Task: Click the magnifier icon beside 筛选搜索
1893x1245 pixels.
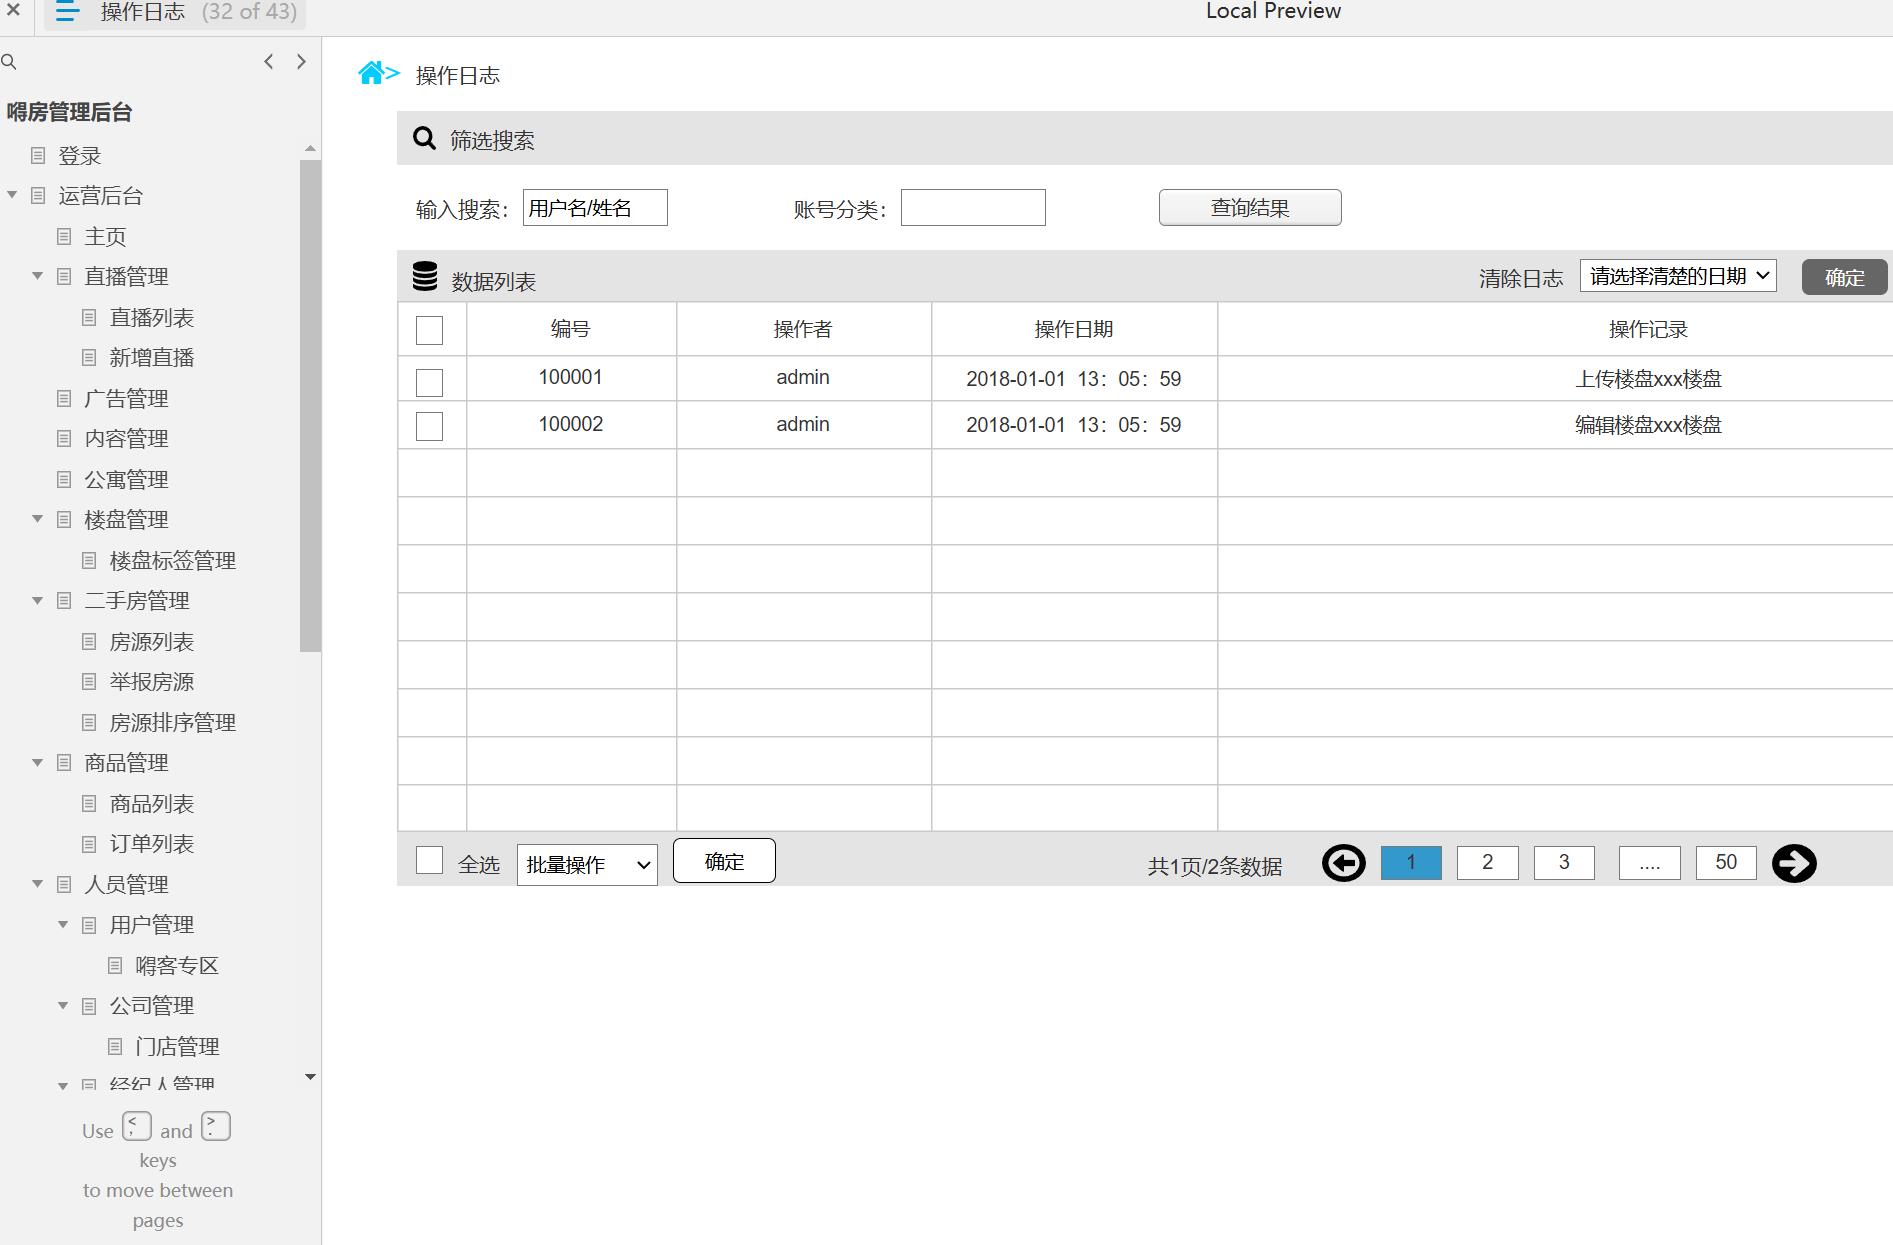Action: [425, 138]
